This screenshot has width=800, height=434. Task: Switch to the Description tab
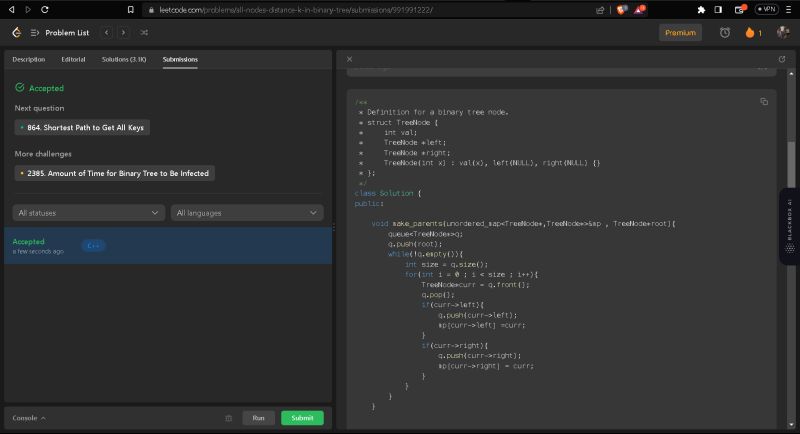(29, 60)
